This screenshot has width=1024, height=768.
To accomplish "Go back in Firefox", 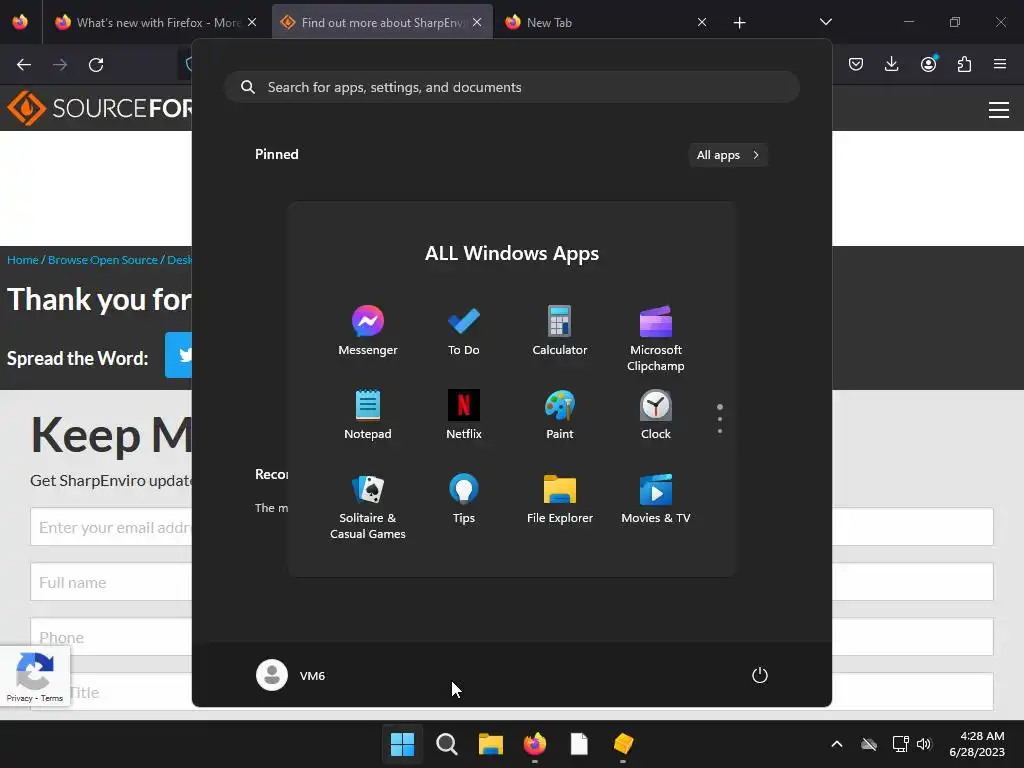I will point(24,65).
